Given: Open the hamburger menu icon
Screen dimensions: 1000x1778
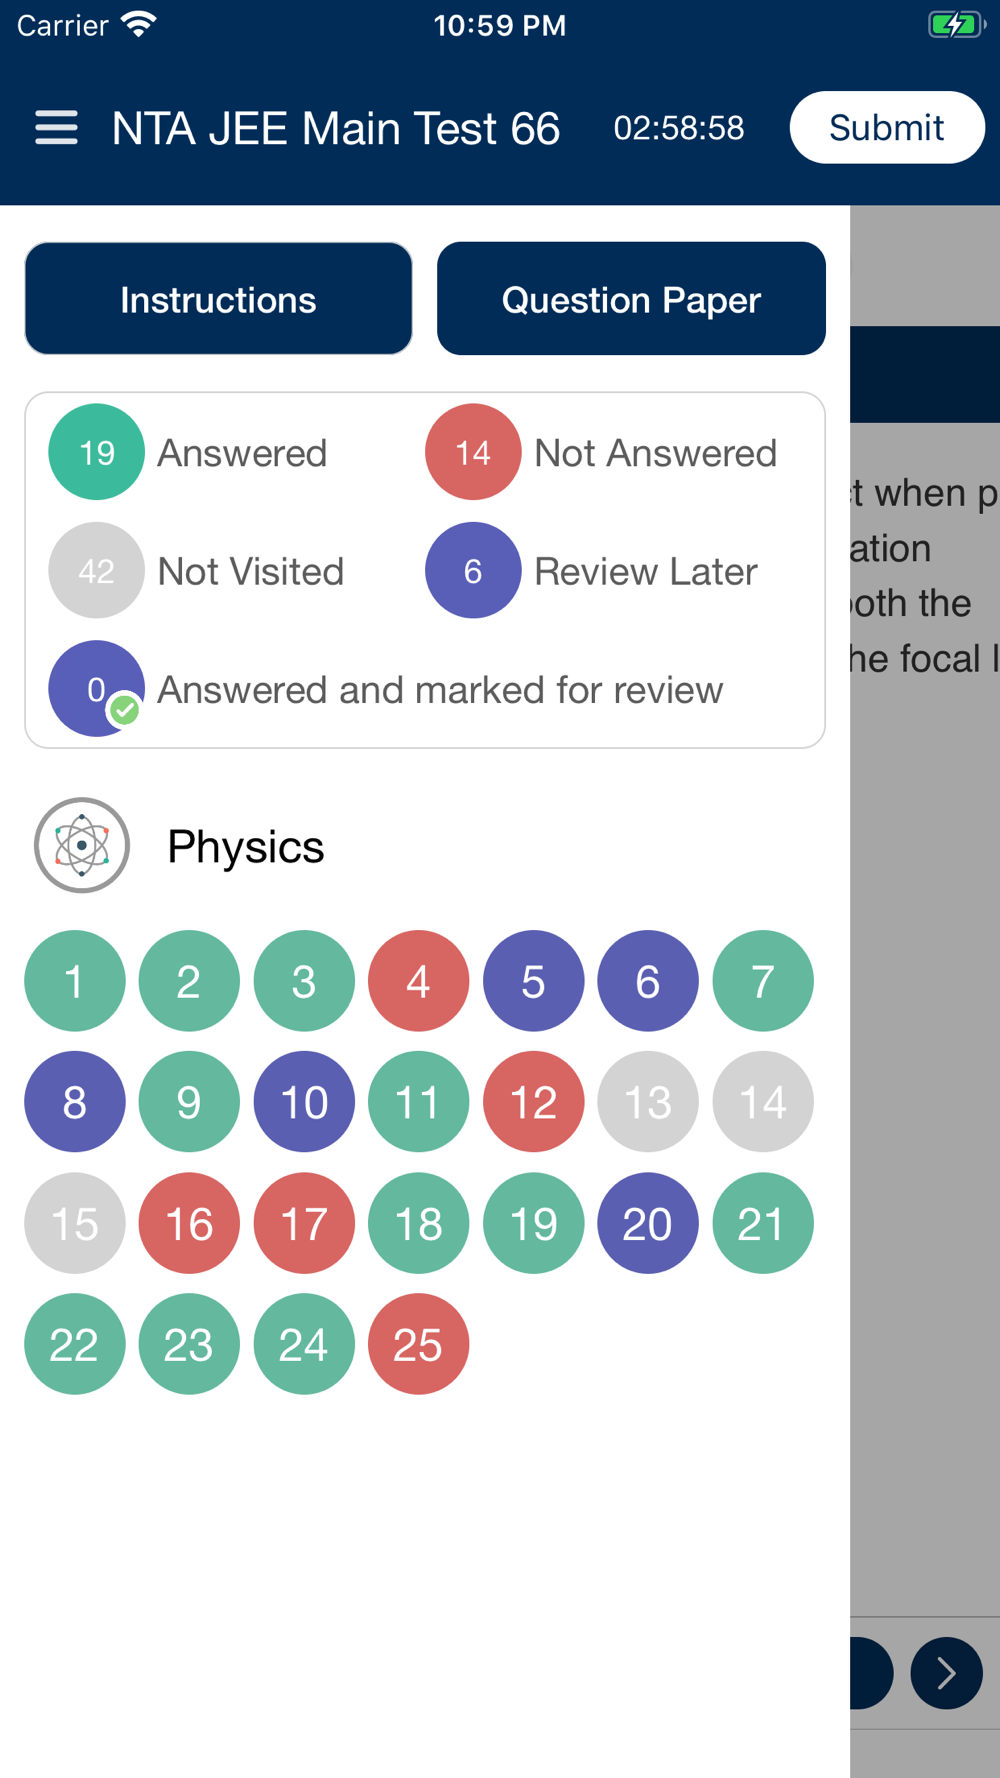Looking at the screenshot, I should coord(56,128).
